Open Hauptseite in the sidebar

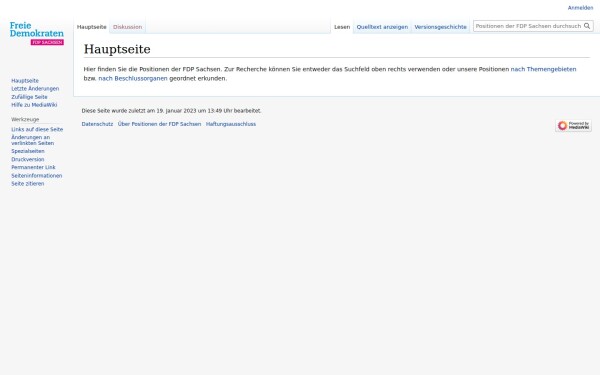coord(25,81)
